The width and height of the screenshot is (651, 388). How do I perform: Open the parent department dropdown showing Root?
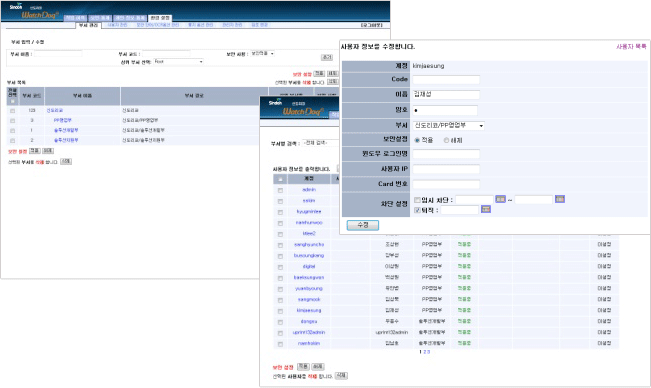(x=179, y=61)
